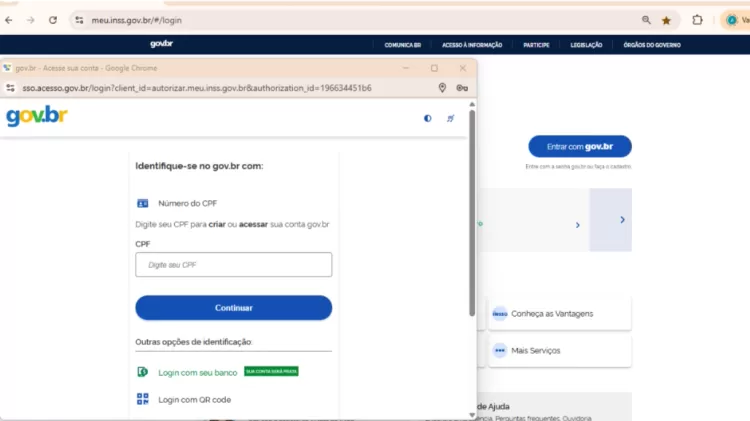Viewport: 750px width, 421px height.
Task: Focus the CPF input field
Action: pos(233,265)
